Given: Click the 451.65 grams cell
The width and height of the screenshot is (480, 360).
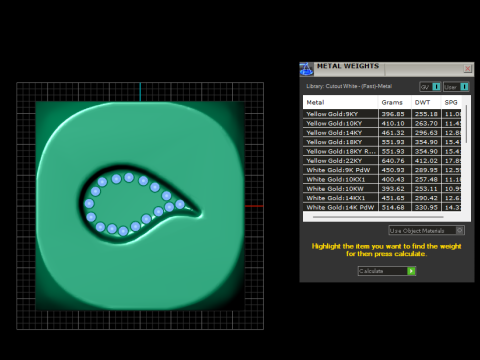Looking at the screenshot, I should (x=395, y=198).
